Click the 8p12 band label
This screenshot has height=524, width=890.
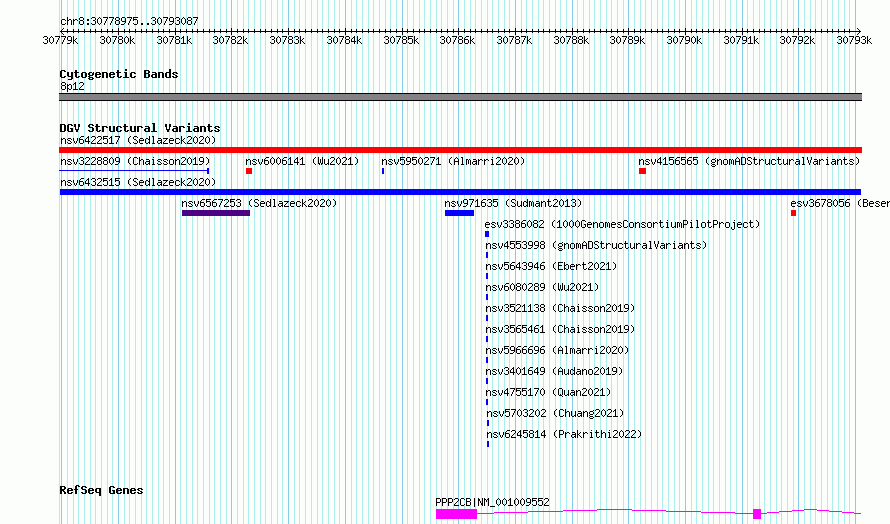72,86
